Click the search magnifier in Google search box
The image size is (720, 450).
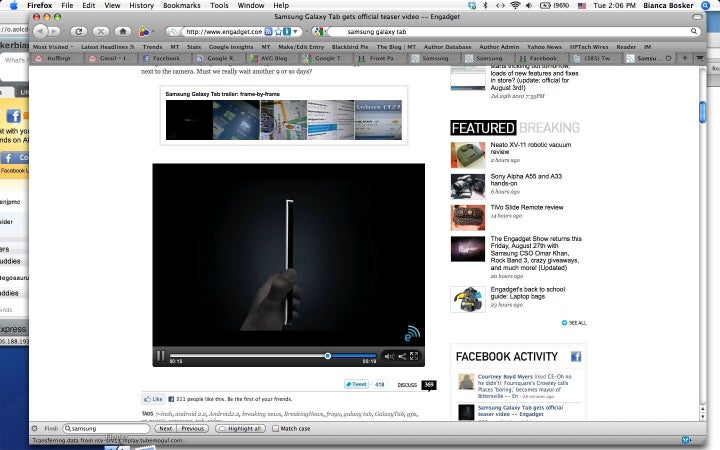click(694, 31)
